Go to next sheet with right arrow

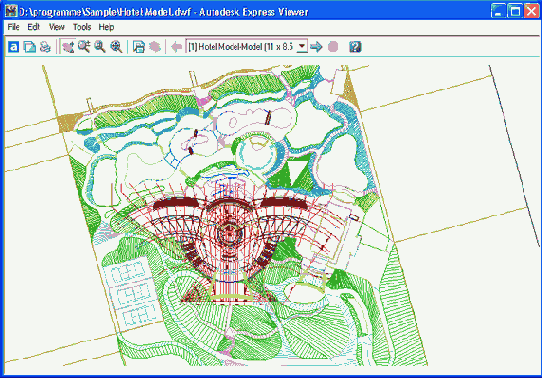pos(316,47)
